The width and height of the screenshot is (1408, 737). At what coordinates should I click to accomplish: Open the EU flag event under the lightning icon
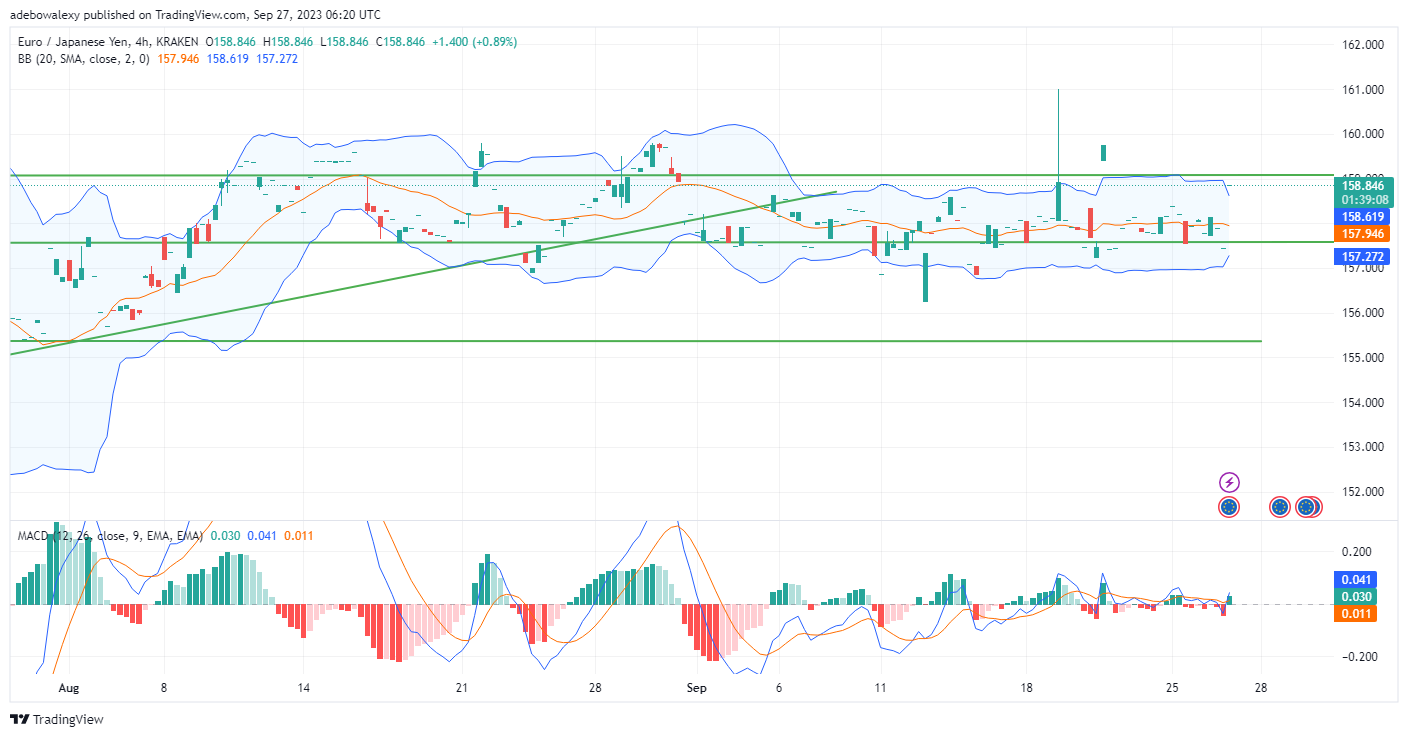(x=1229, y=507)
